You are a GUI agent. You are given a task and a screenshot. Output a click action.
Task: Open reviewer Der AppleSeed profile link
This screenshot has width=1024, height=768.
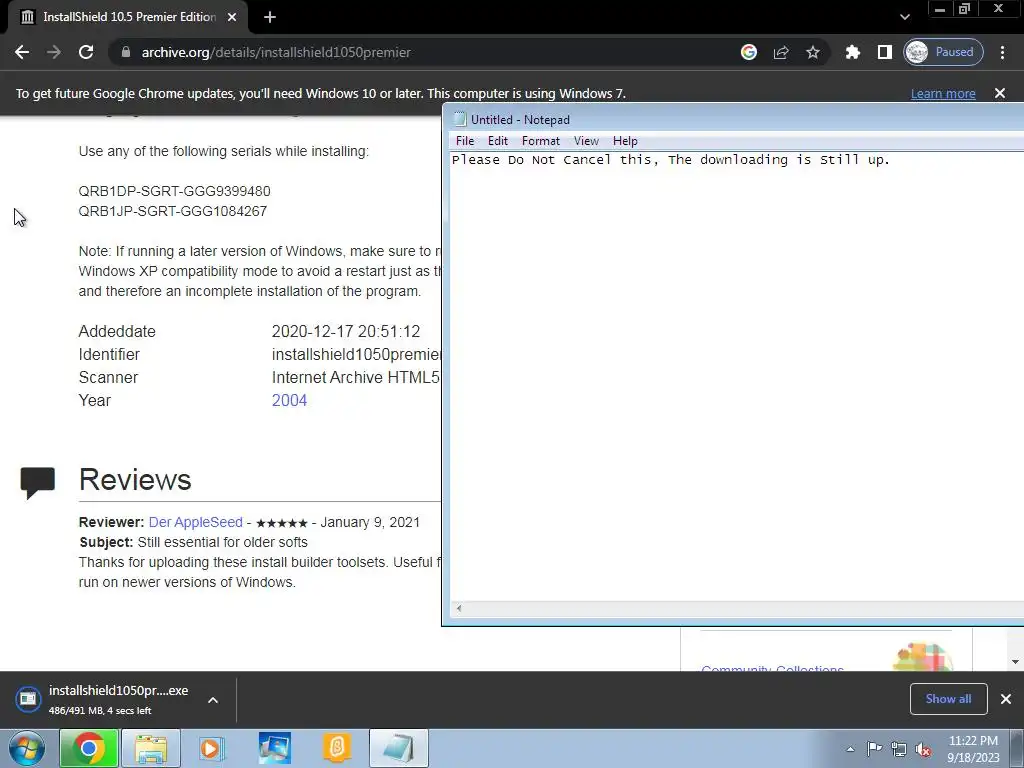195,522
